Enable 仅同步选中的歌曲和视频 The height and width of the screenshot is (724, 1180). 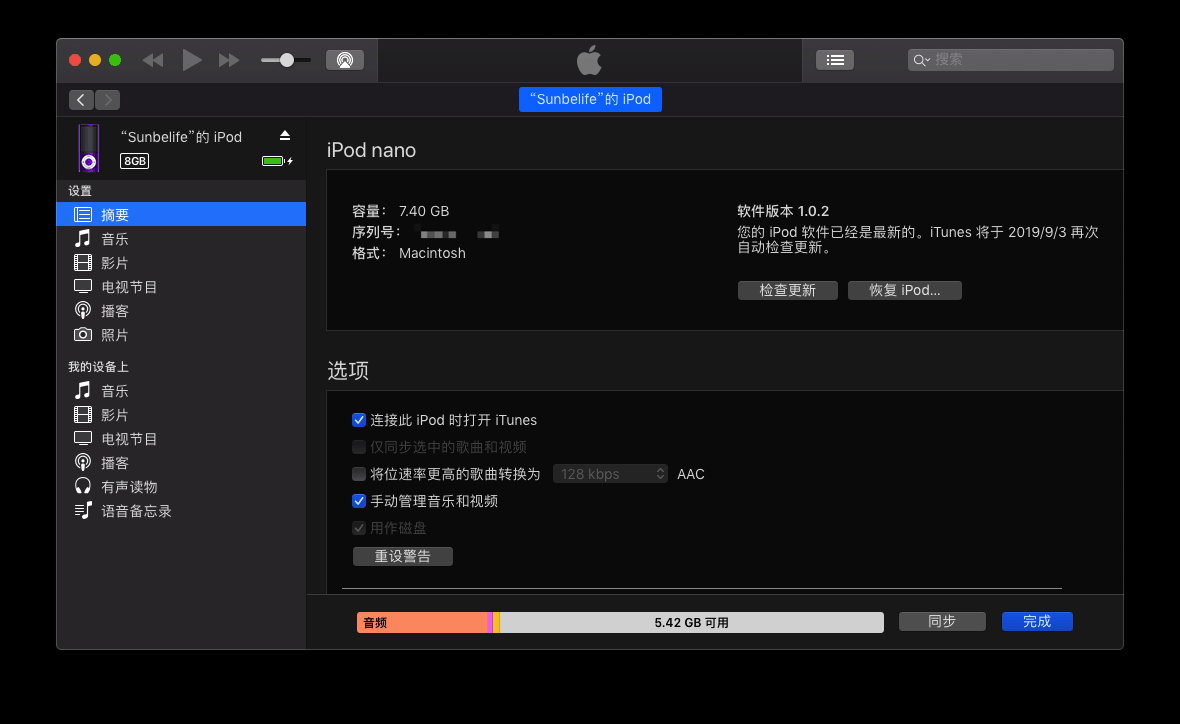pos(359,447)
